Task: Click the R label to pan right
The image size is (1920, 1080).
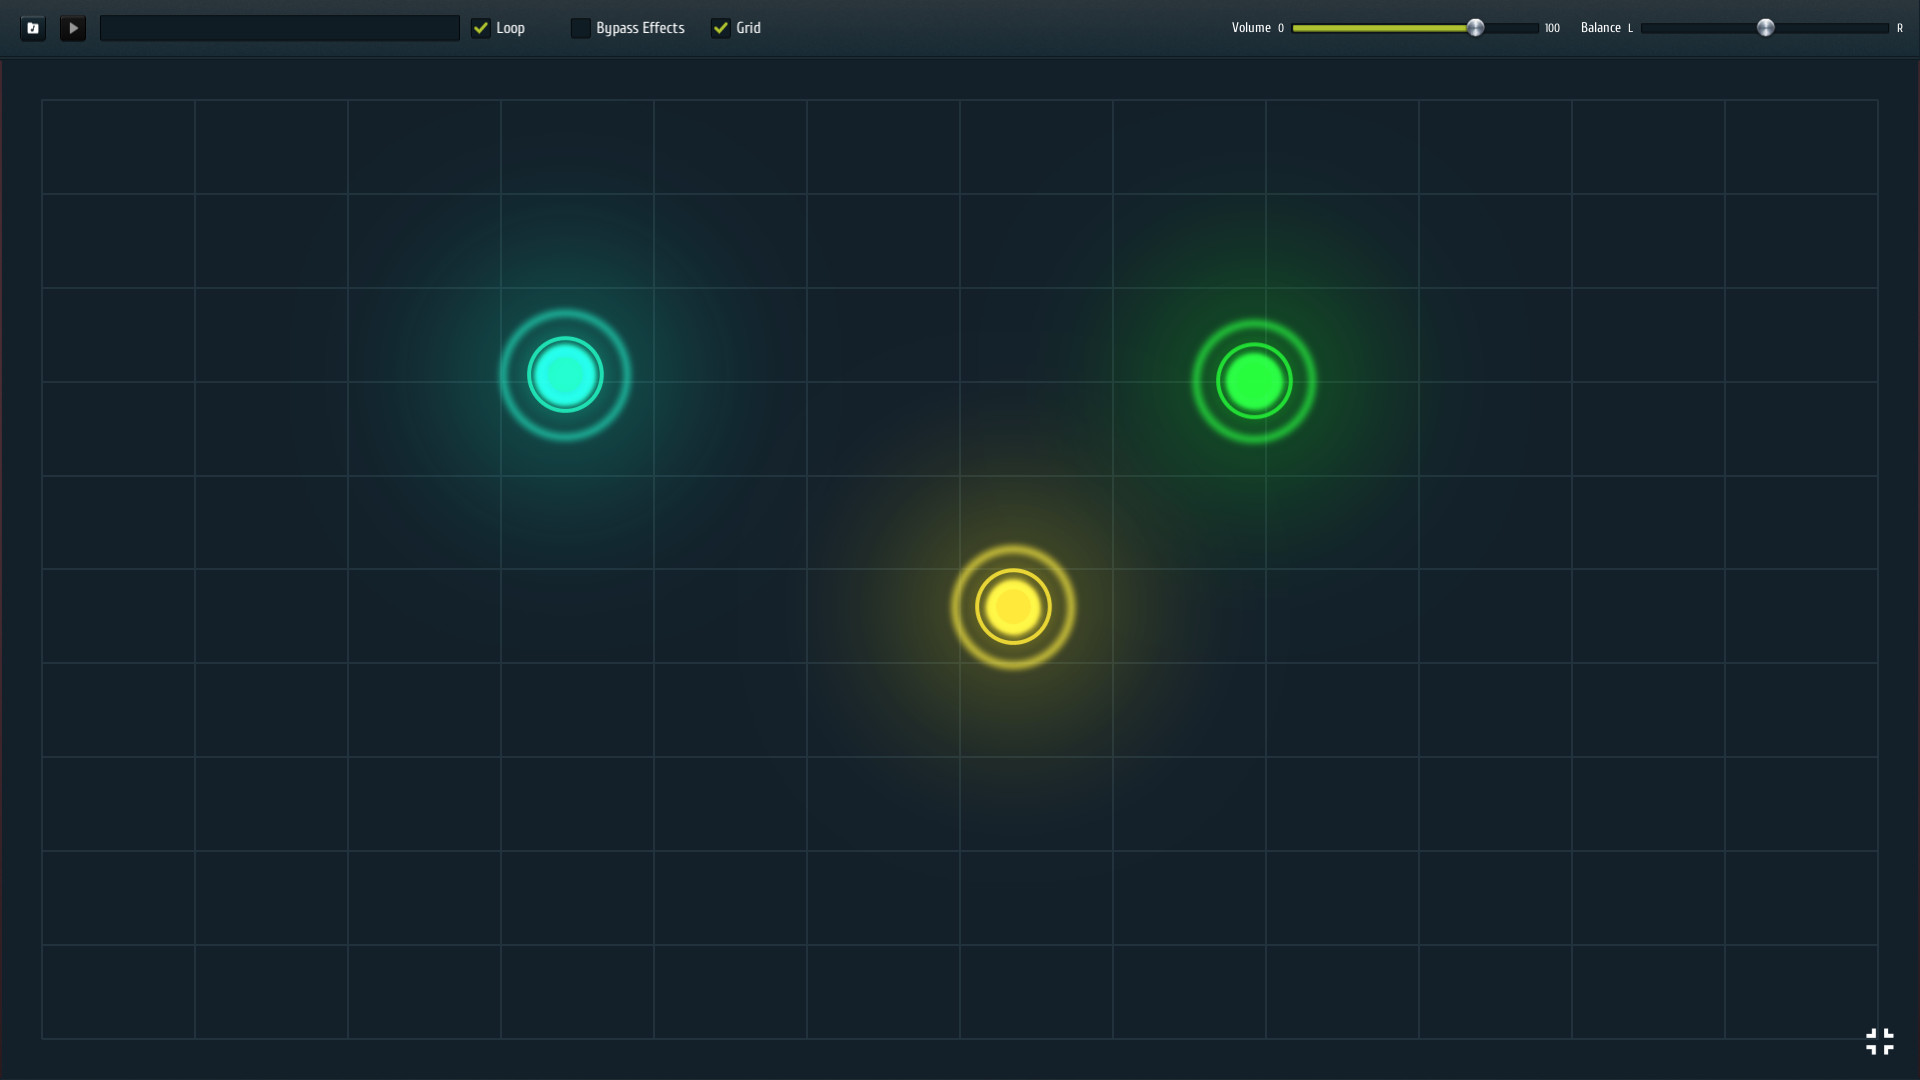Action: (1899, 28)
